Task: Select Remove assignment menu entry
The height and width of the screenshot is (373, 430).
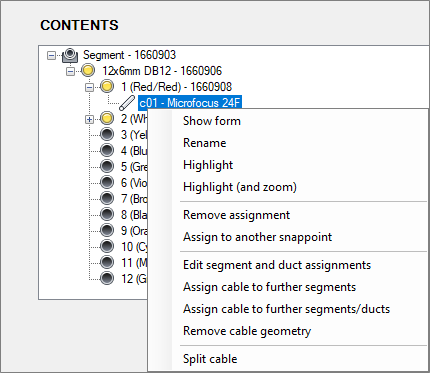Action: pyautogui.click(x=236, y=215)
